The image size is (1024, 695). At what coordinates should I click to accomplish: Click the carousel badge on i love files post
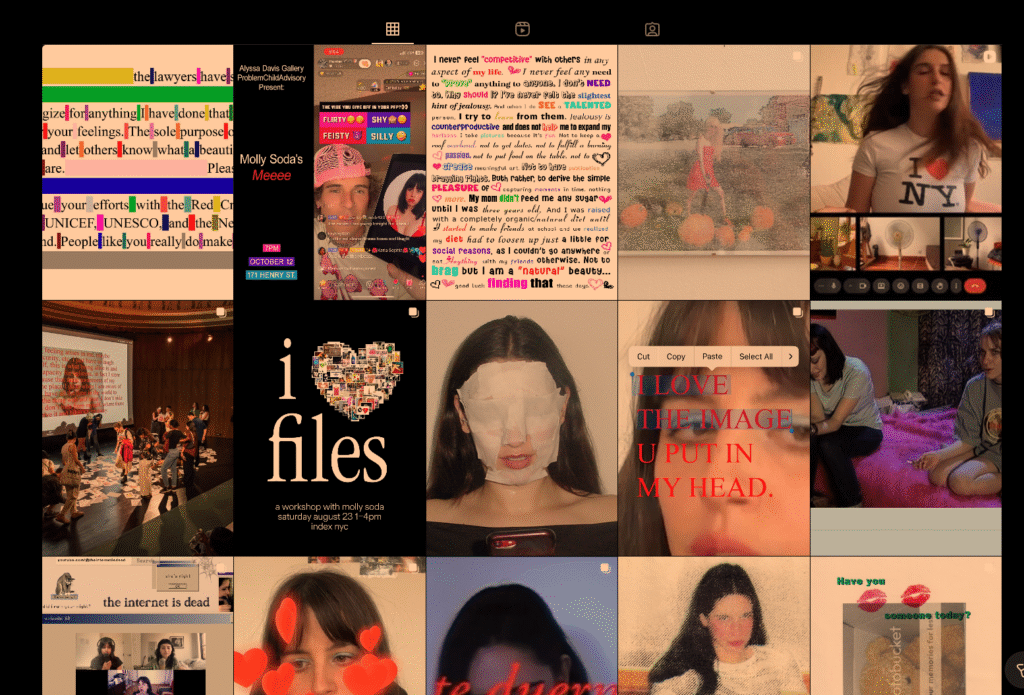pyautogui.click(x=411, y=313)
